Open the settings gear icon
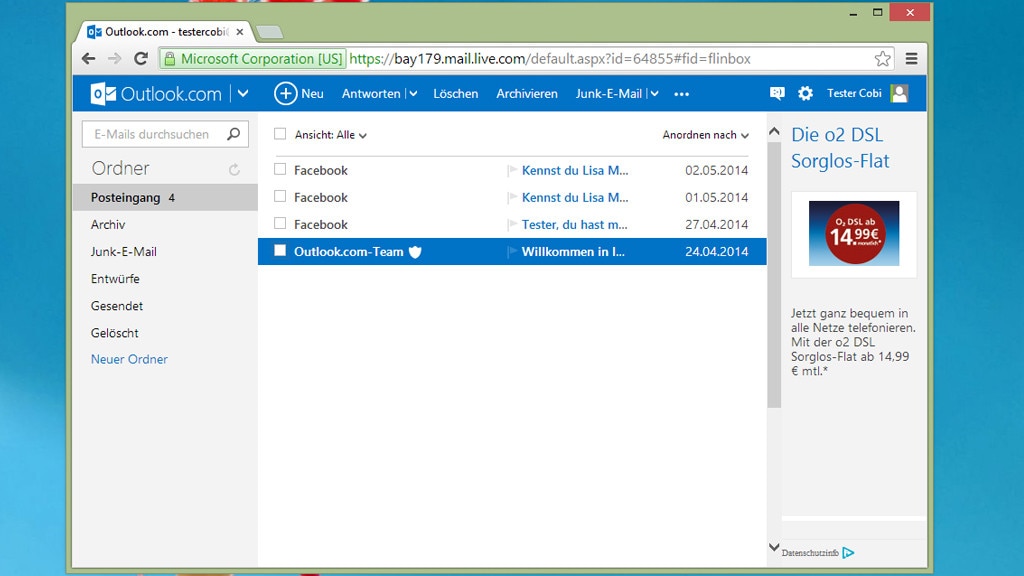Screen dimensions: 1024x576 pos(805,93)
